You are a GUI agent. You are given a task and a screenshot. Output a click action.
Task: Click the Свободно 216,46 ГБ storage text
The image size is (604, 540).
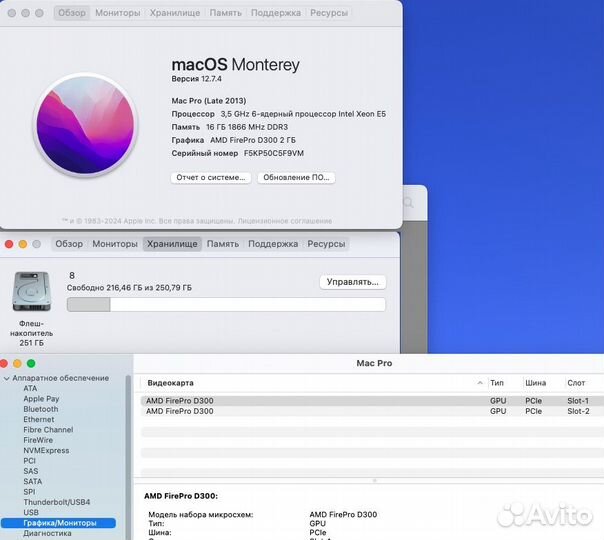click(129, 288)
